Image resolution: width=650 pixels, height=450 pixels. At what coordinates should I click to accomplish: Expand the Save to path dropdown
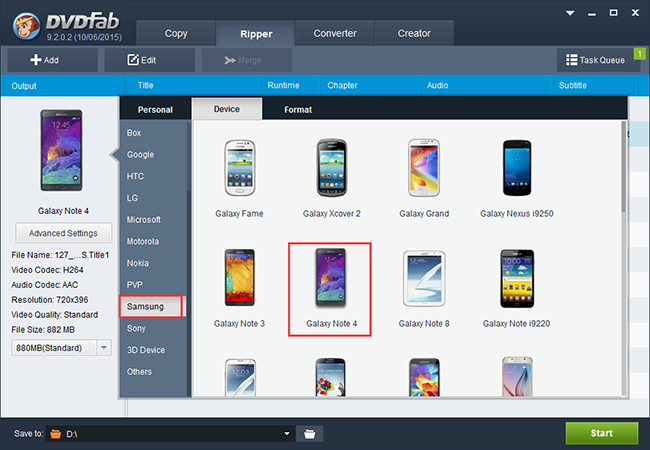click(x=286, y=433)
